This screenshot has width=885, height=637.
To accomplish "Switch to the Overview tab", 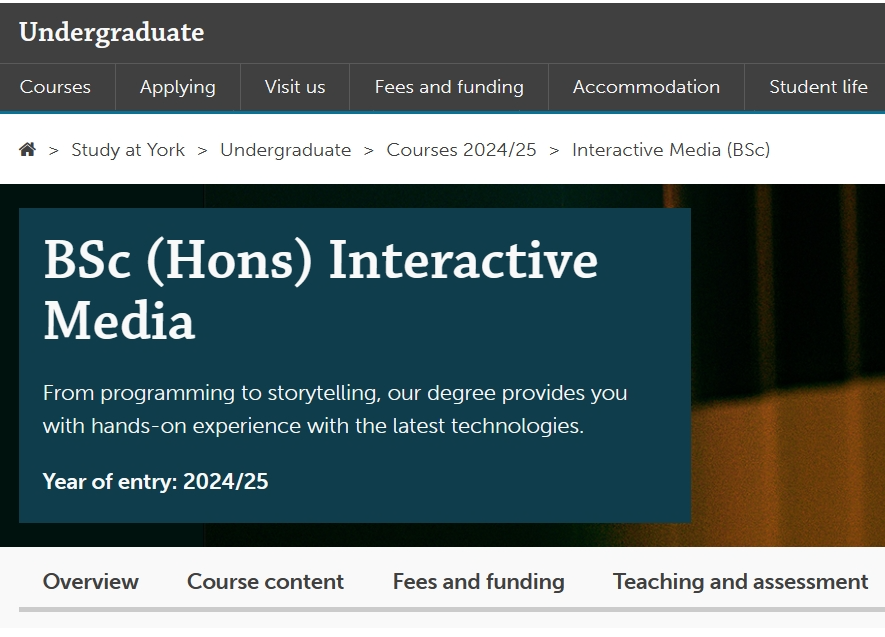I will point(90,581).
